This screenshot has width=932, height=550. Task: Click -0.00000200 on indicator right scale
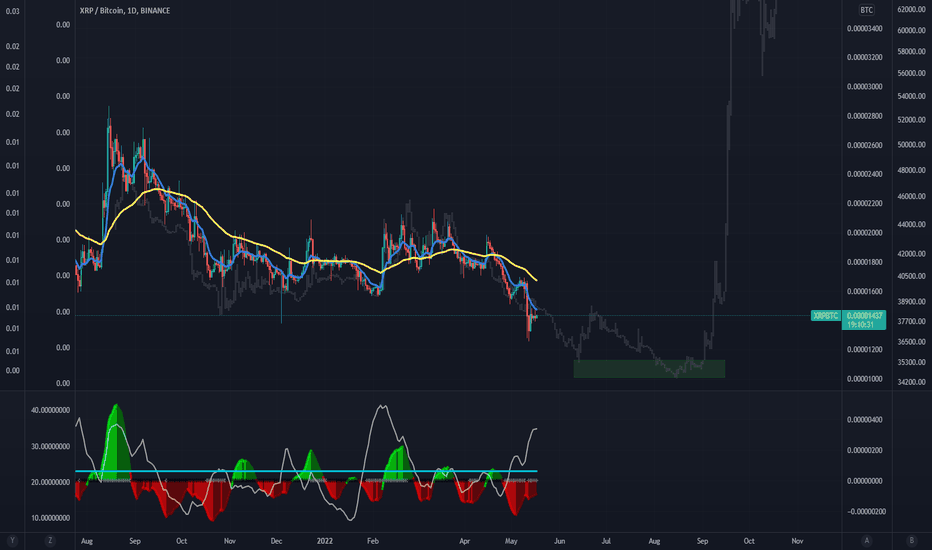coord(865,511)
